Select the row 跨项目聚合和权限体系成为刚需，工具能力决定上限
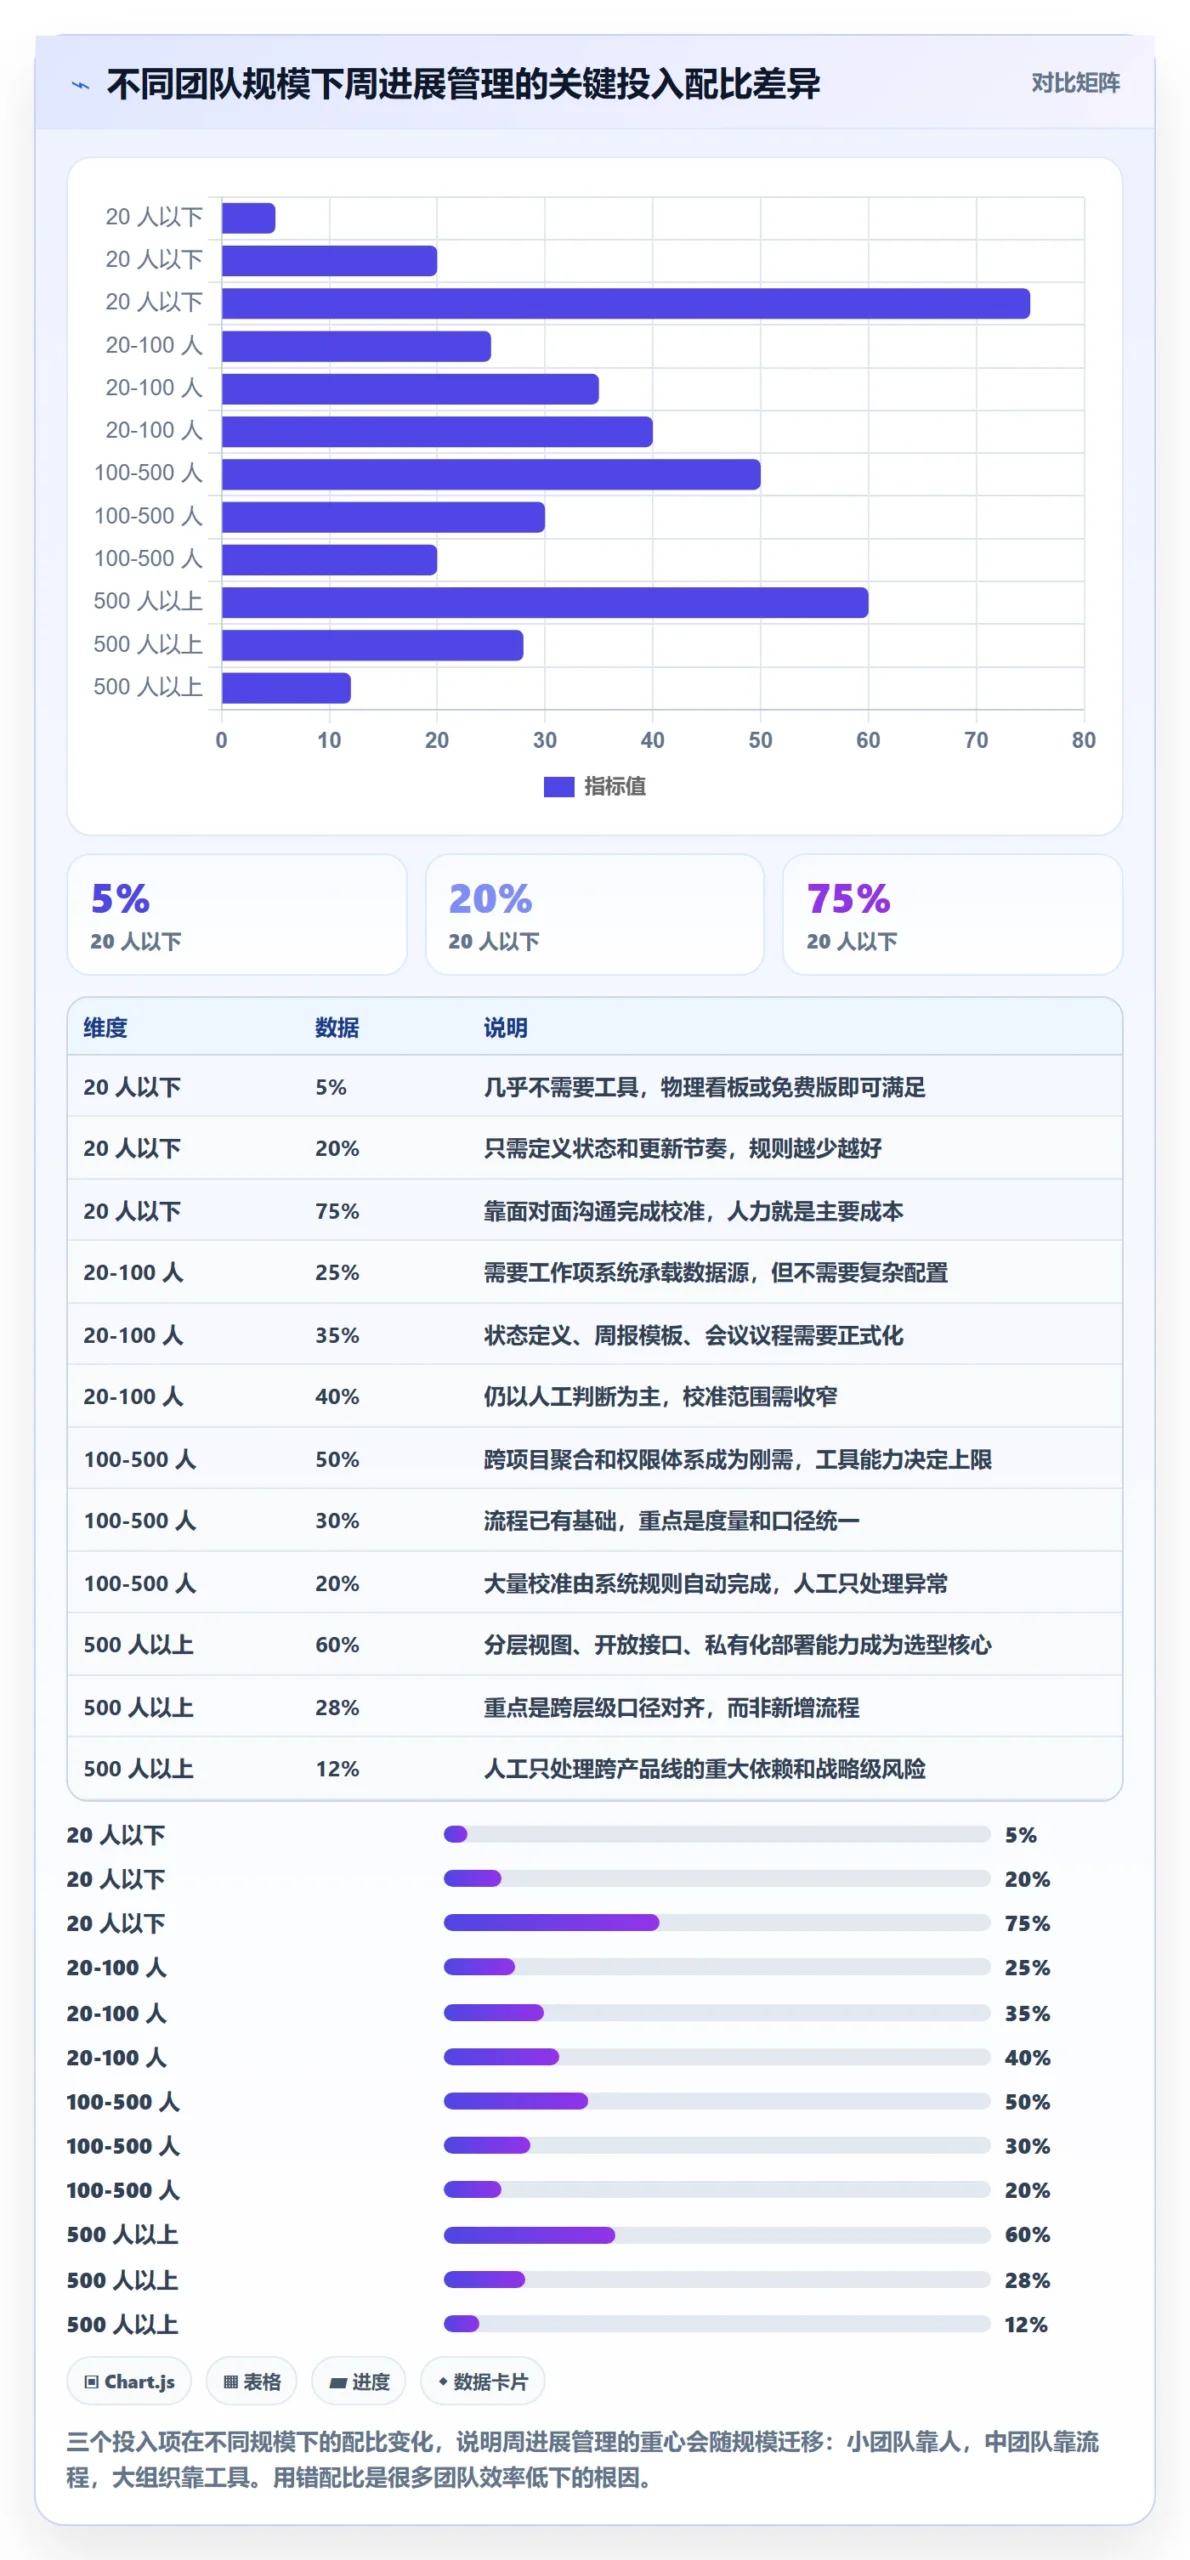 point(594,1459)
